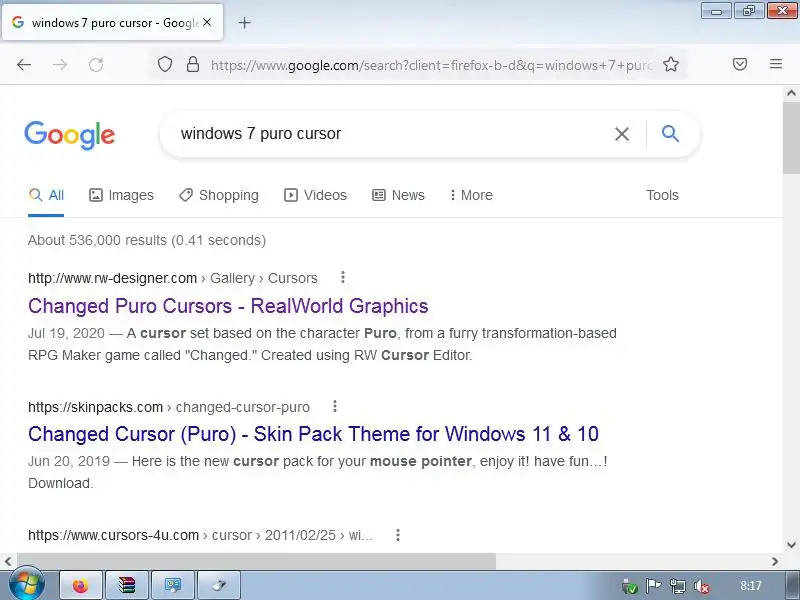Image resolution: width=800 pixels, height=600 pixels.
Task: Switch to Videos results
Action: pos(315,195)
